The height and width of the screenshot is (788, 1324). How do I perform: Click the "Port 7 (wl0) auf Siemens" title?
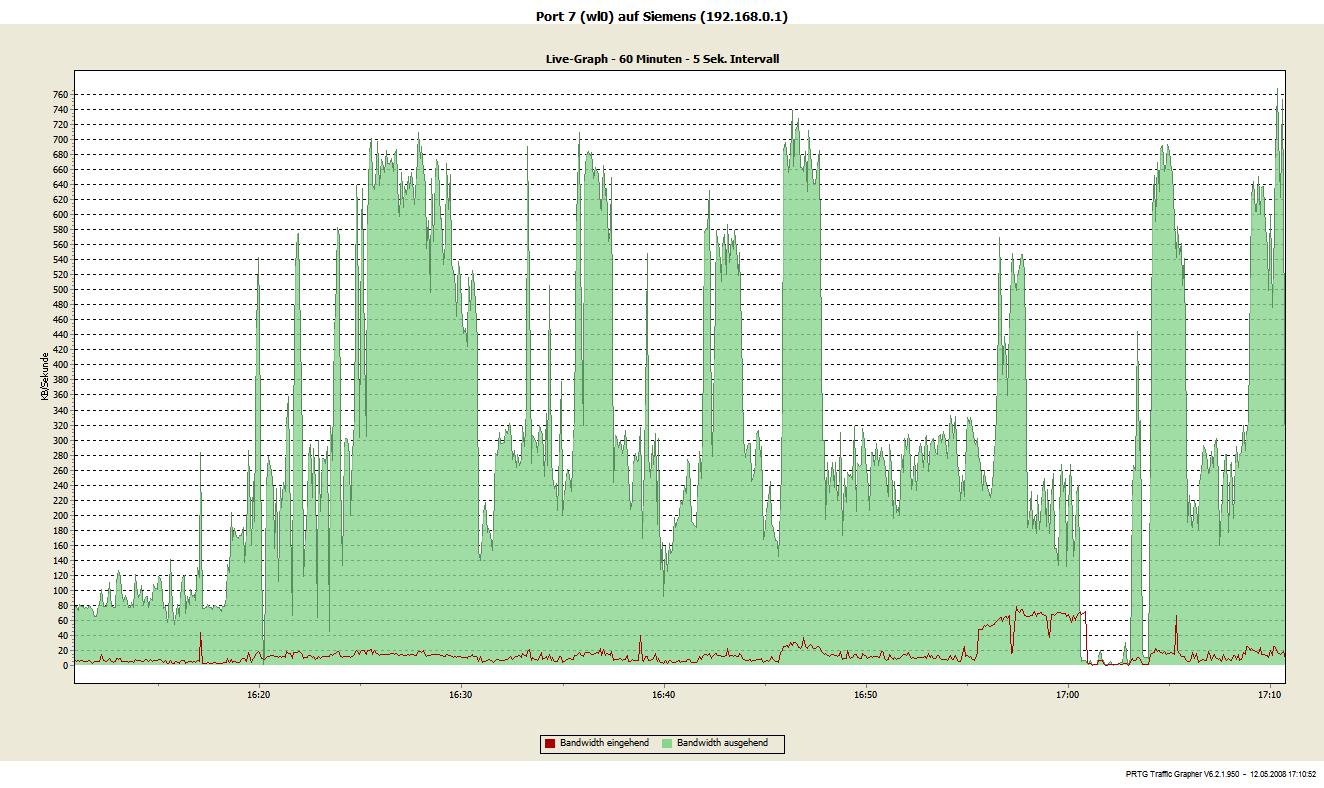point(661,16)
